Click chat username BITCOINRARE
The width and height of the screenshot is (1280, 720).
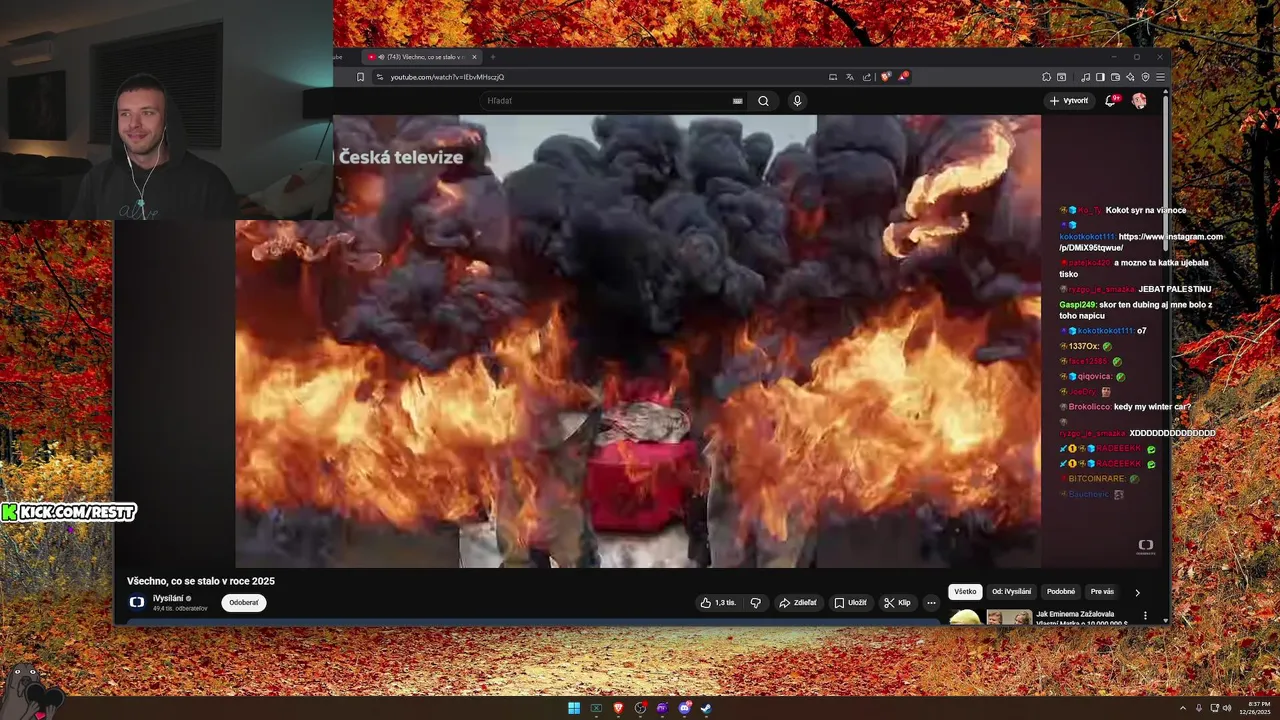pos(1097,479)
